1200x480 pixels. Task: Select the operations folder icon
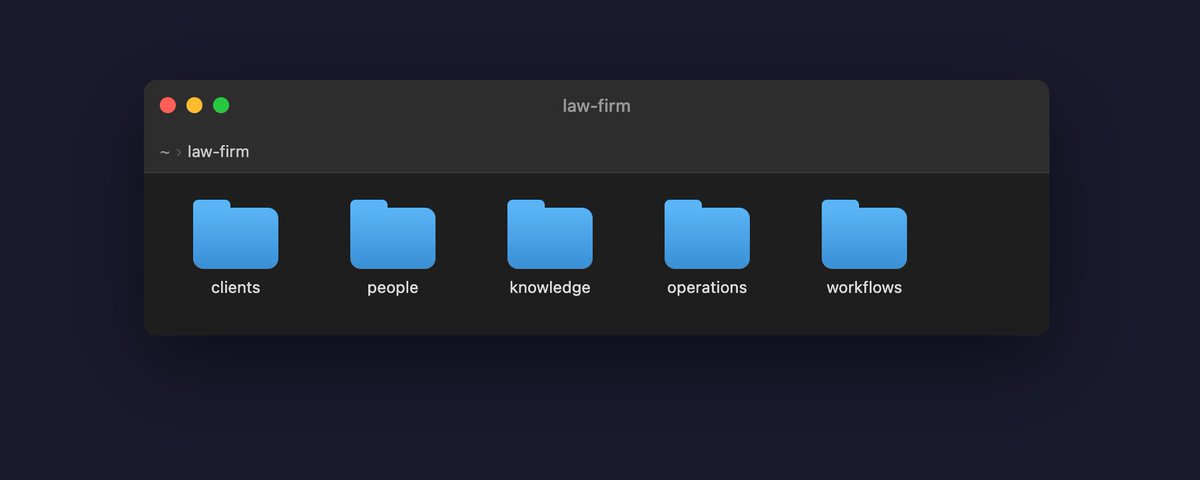coord(707,235)
